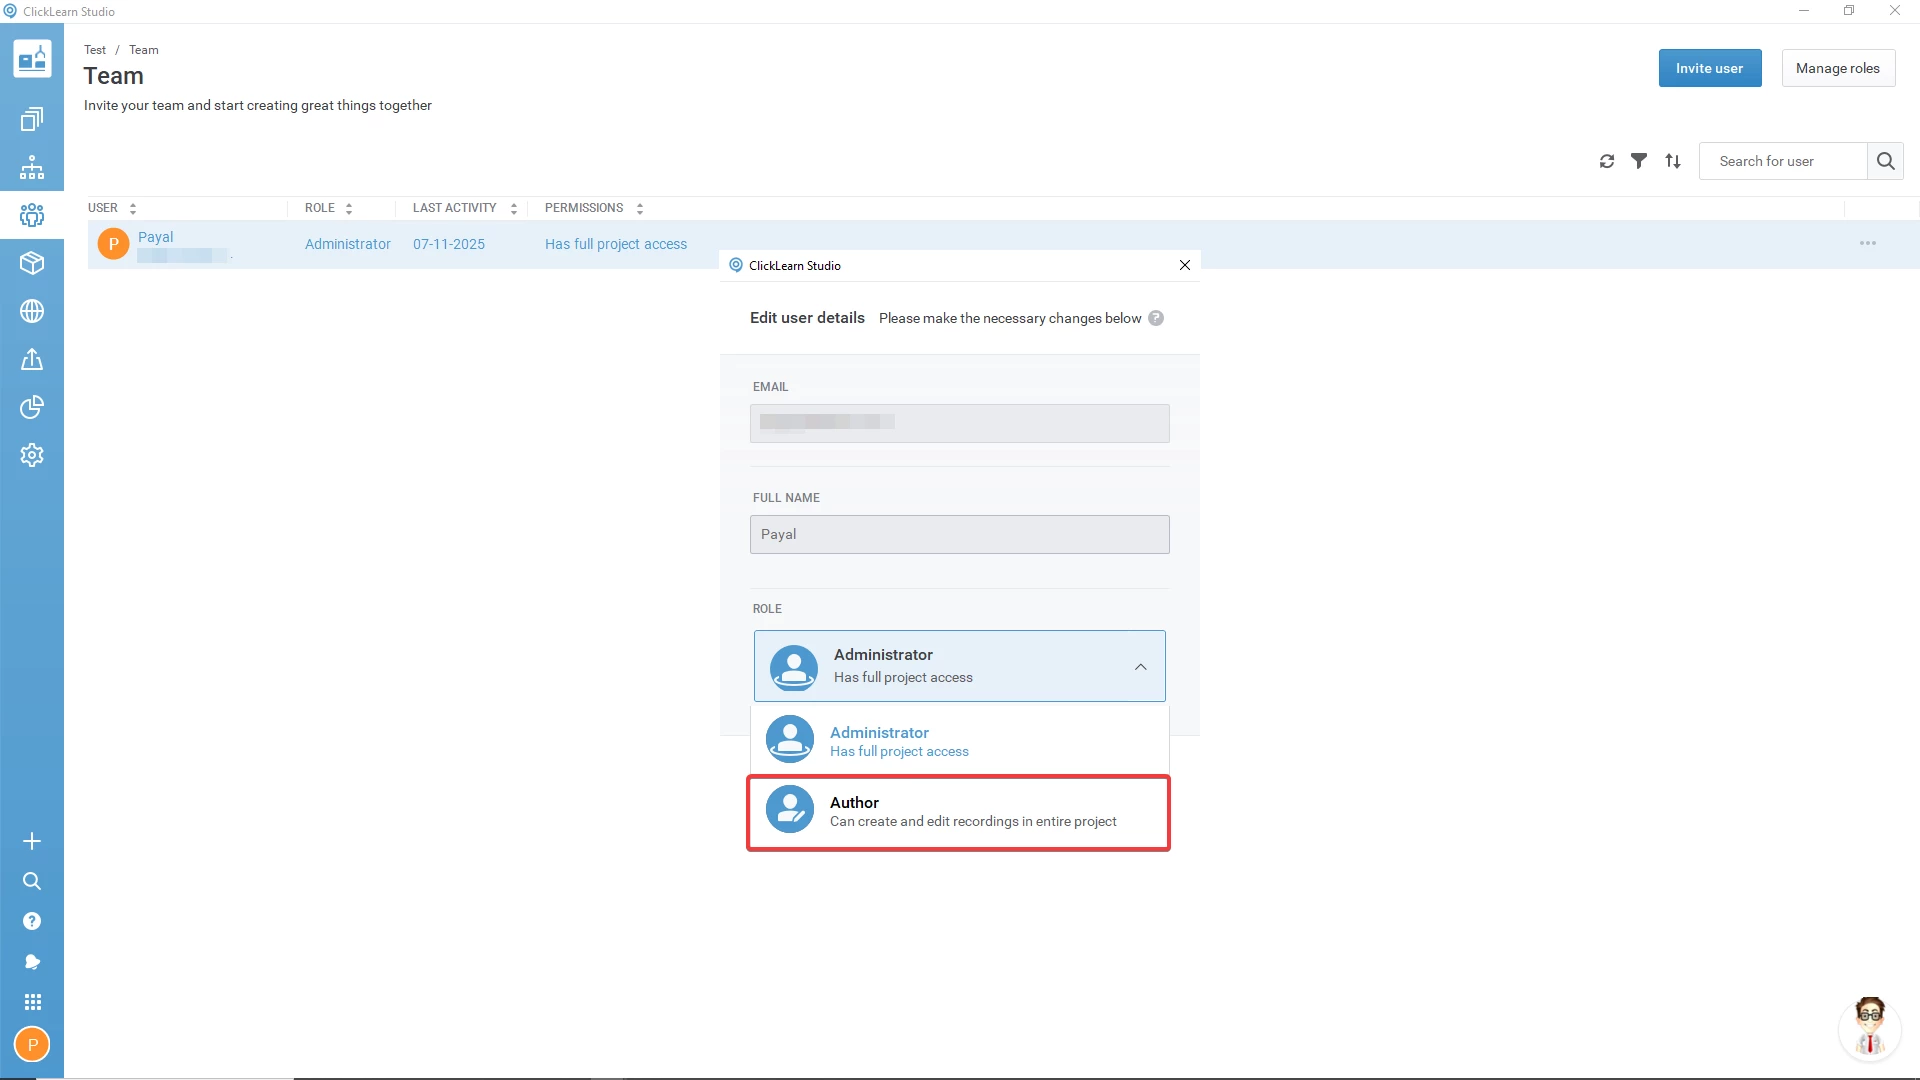Viewport: 1920px width, 1080px height.
Task: Click the help question mark in the sidebar
Action: click(32, 921)
